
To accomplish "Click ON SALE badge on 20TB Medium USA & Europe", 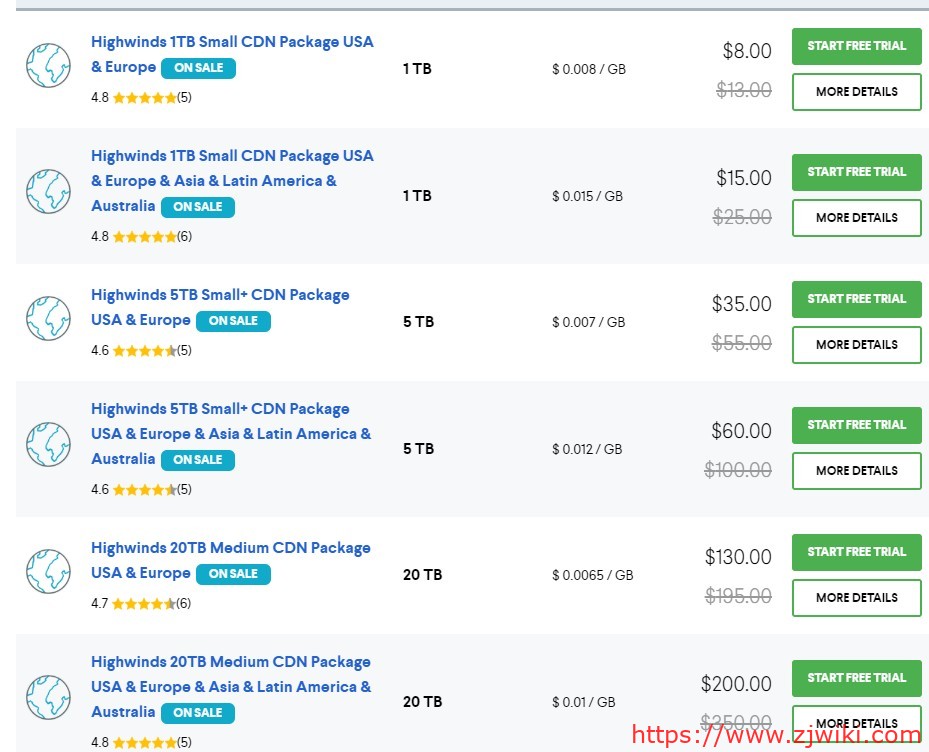I will pos(233,574).
